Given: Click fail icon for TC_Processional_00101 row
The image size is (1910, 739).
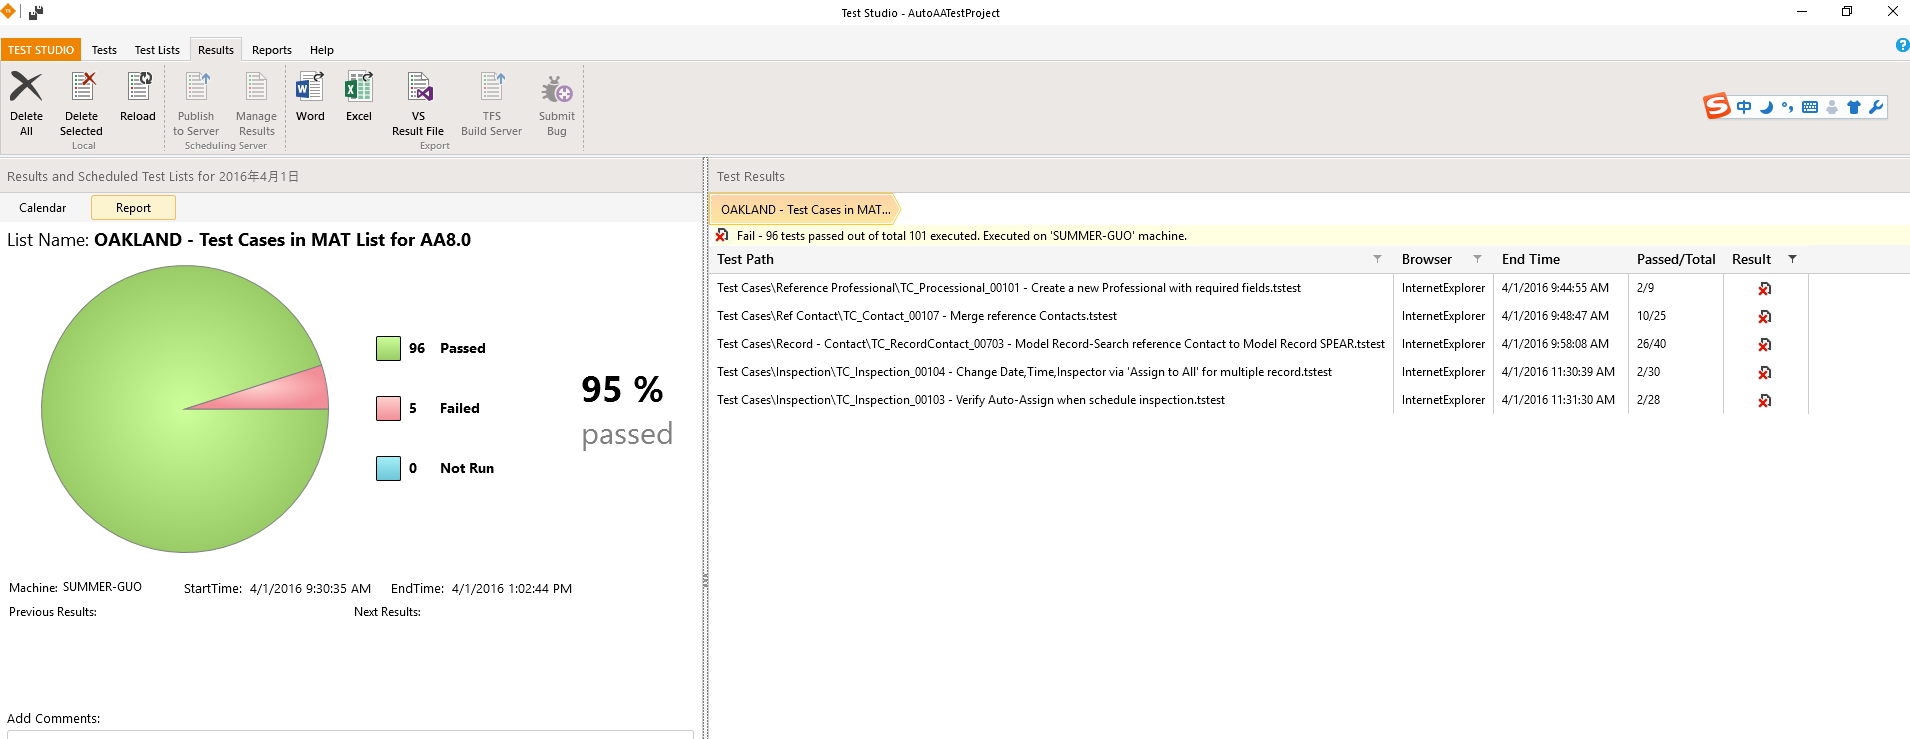Looking at the screenshot, I should pos(1765,288).
